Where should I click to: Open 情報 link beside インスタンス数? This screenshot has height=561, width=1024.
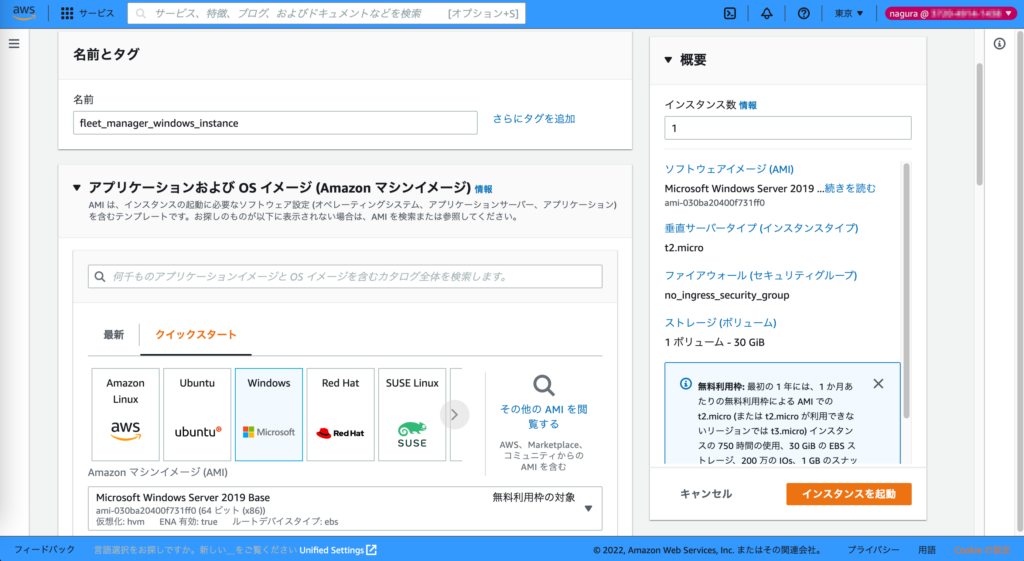point(748,105)
